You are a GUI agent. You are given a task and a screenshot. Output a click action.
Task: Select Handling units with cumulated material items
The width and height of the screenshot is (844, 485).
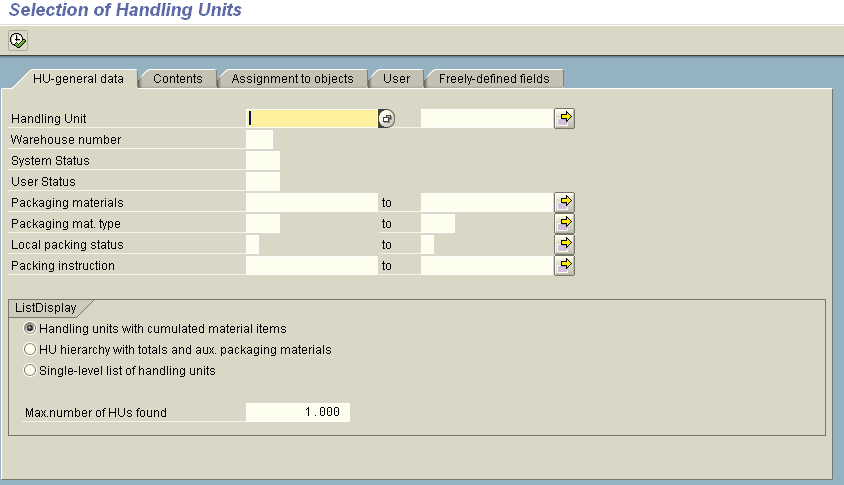tap(30, 329)
